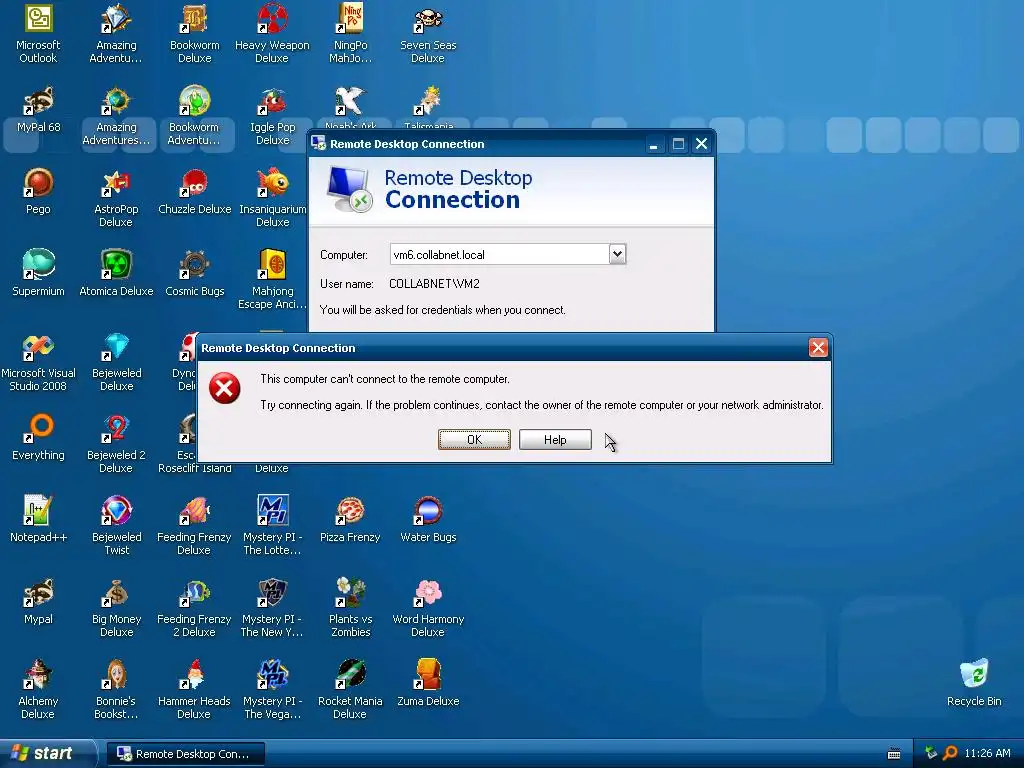Select the Microsoft Visual Studio 2008 icon
Screen dimensions: 1024x768
(38, 362)
